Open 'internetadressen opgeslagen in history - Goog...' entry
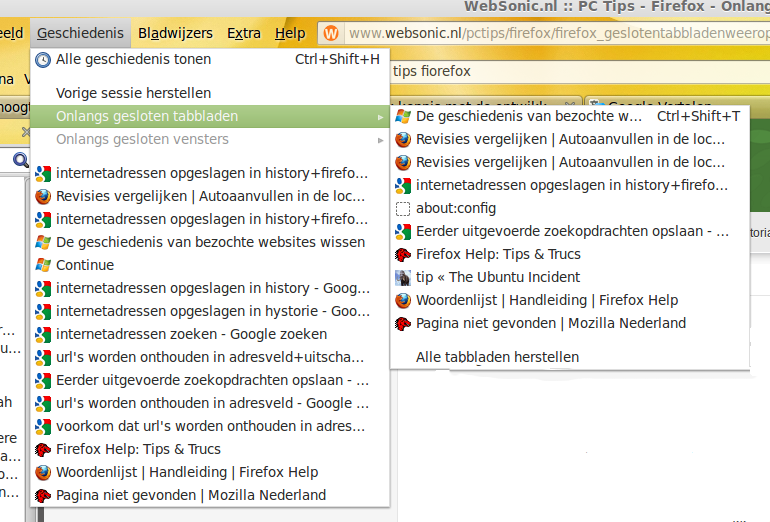The image size is (770, 522). point(210,288)
